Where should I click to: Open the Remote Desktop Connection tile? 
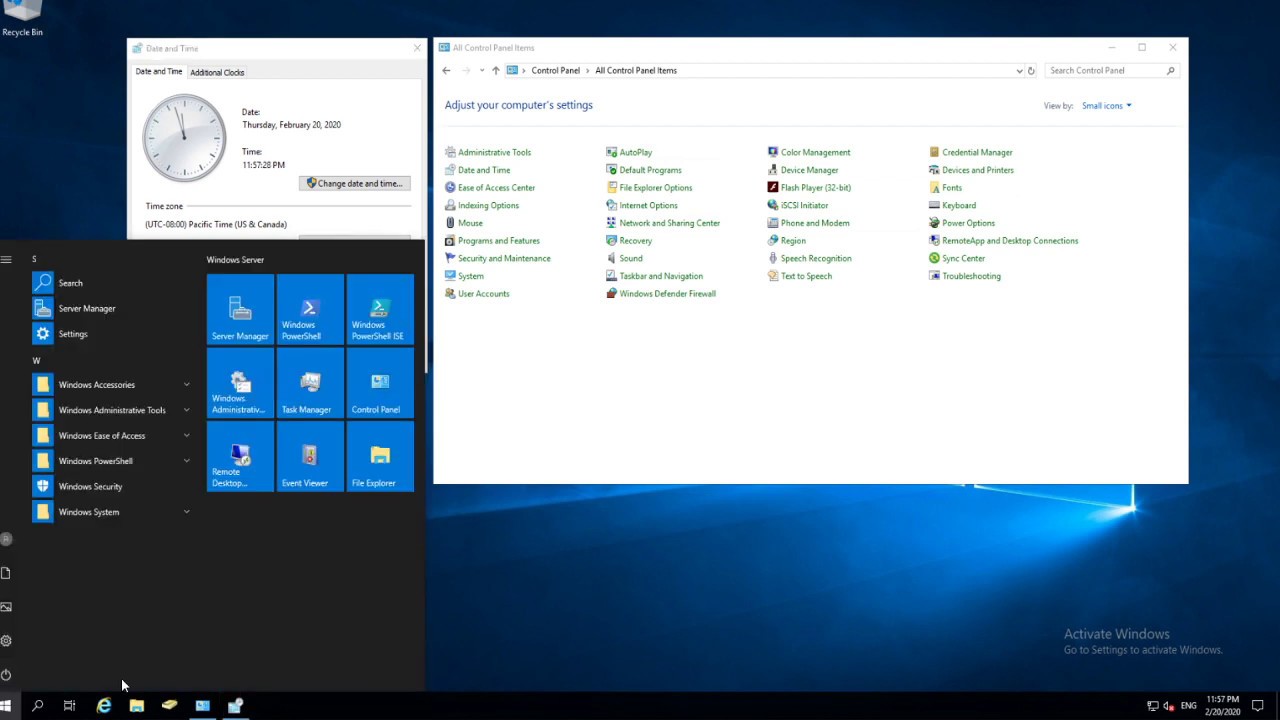(240, 456)
